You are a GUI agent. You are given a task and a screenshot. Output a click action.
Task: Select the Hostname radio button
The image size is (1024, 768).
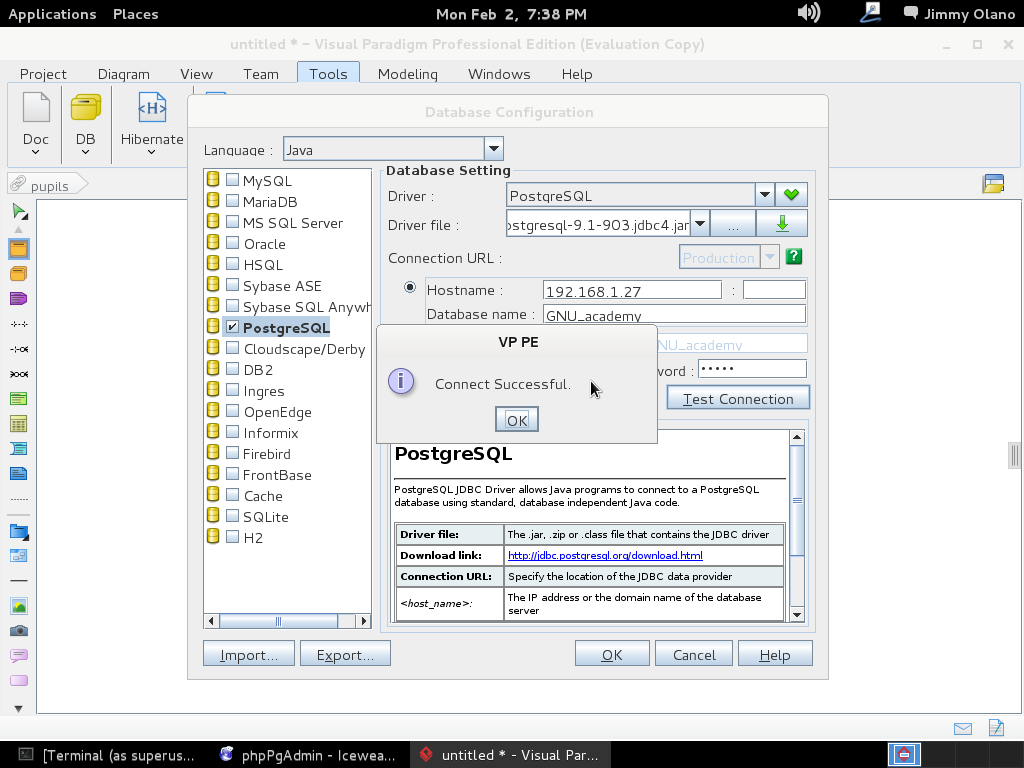click(x=410, y=288)
